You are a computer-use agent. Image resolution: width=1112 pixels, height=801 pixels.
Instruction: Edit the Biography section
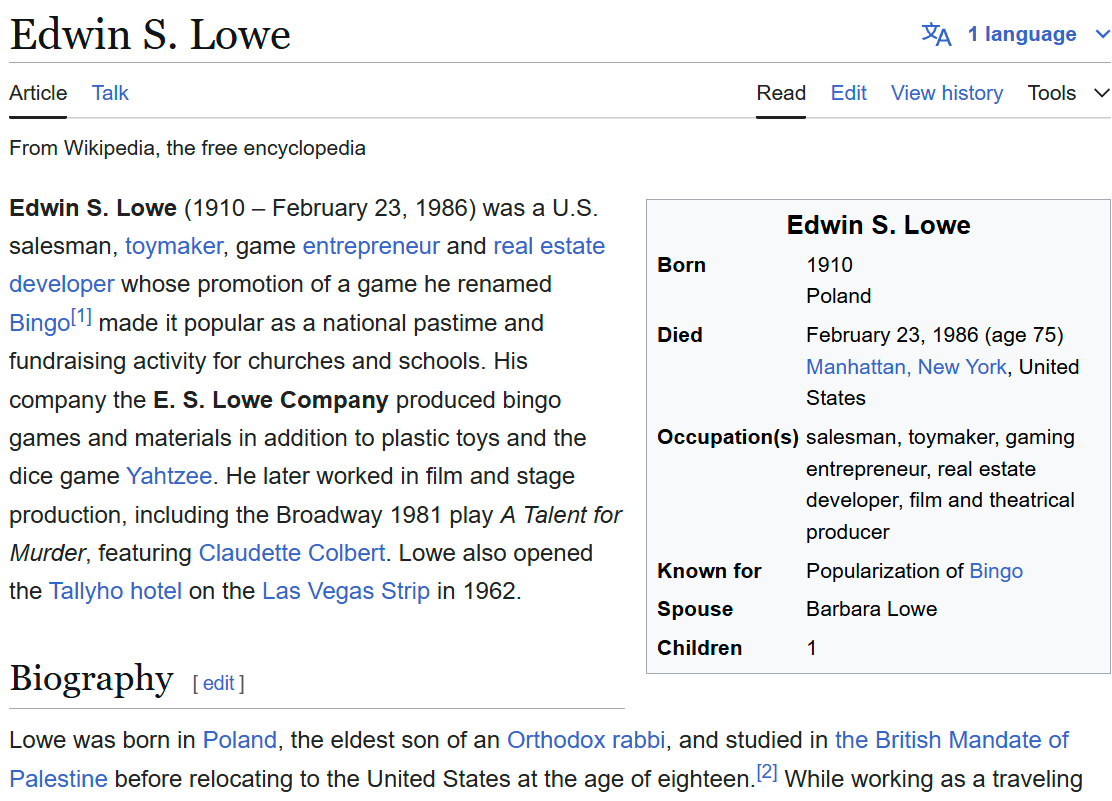[x=218, y=683]
